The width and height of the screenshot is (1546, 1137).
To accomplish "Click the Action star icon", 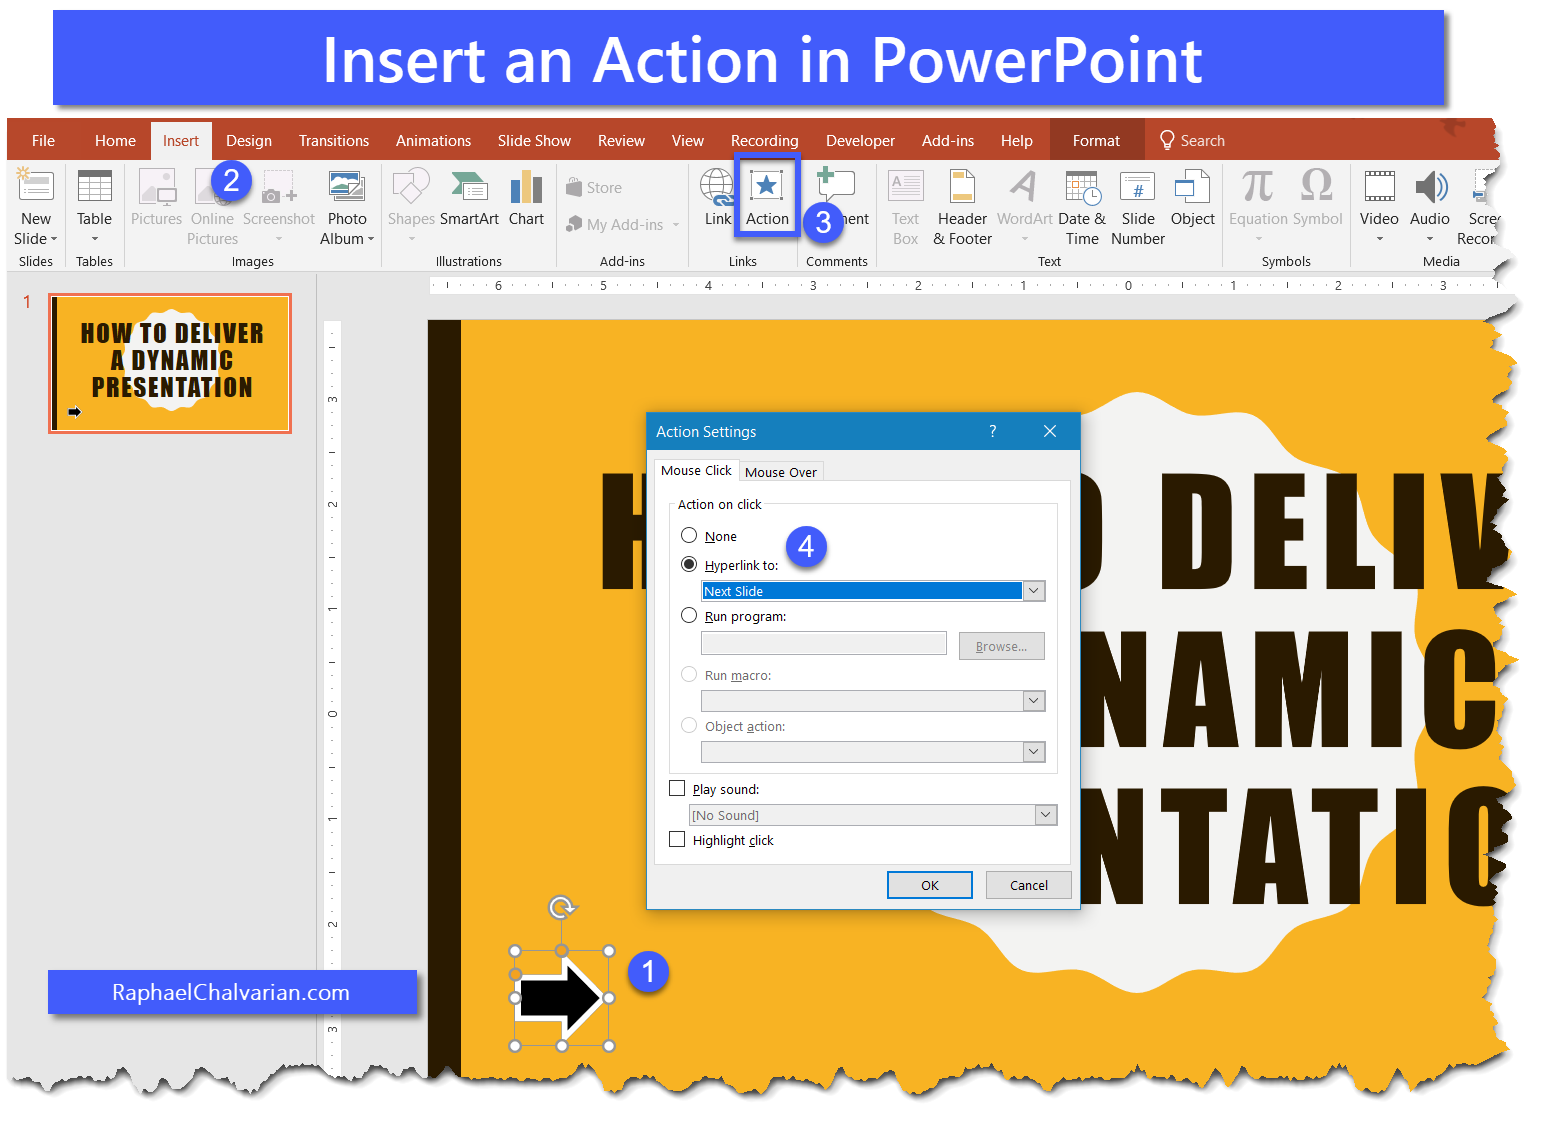I will [x=767, y=185].
